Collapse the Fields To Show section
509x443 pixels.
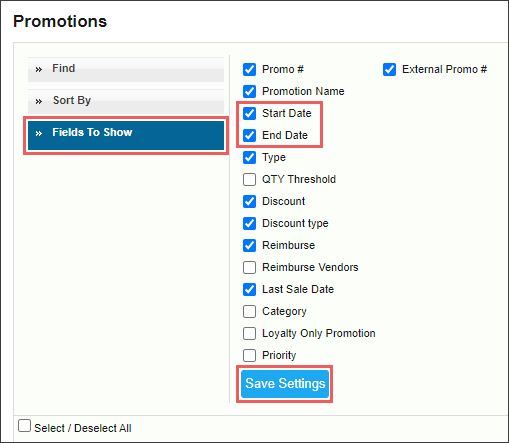(x=126, y=135)
